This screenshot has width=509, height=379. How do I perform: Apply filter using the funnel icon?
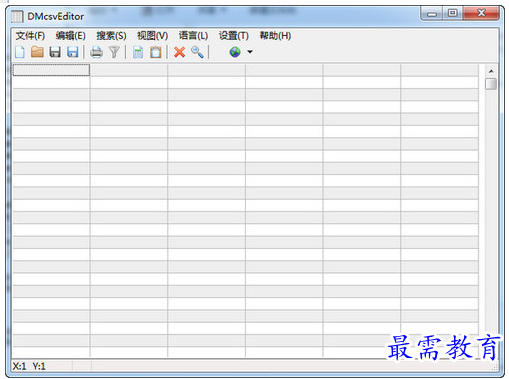click(114, 52)
